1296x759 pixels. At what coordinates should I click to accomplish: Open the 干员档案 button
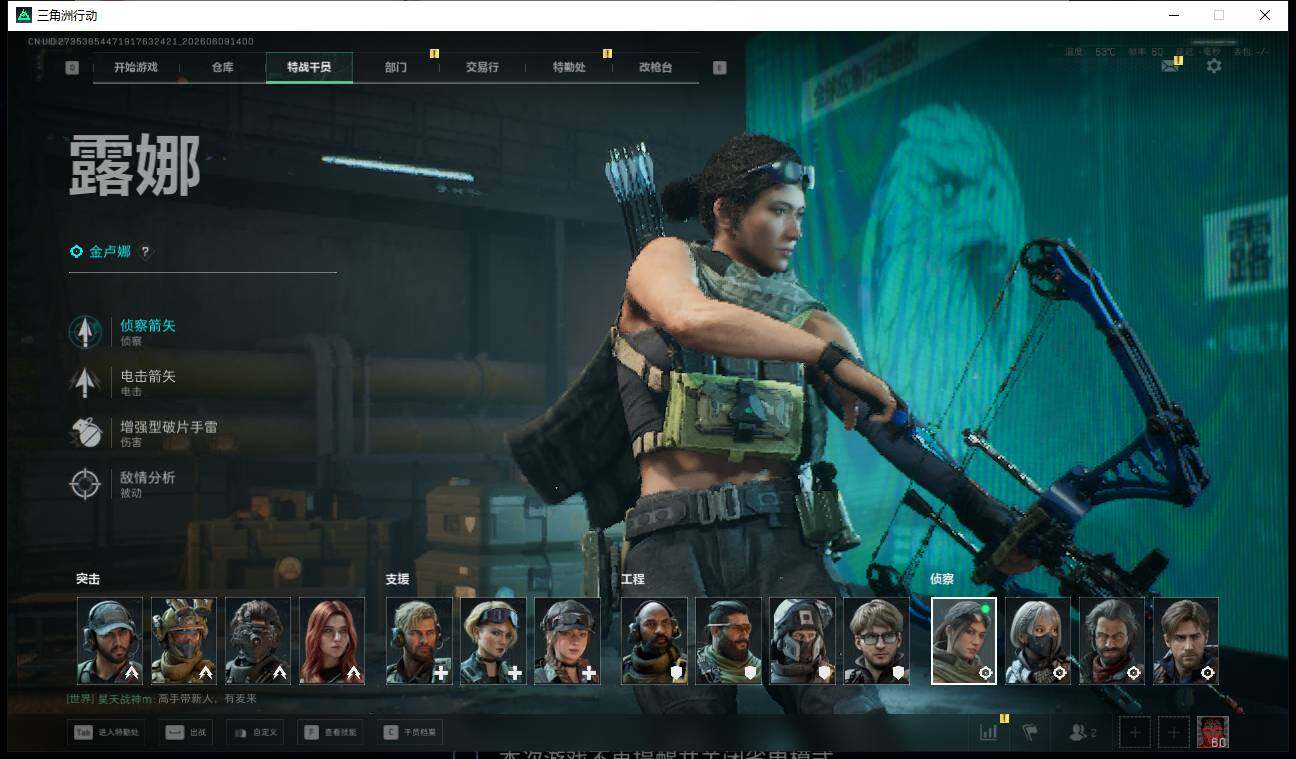pyautogui.click(x=410, y=733)
